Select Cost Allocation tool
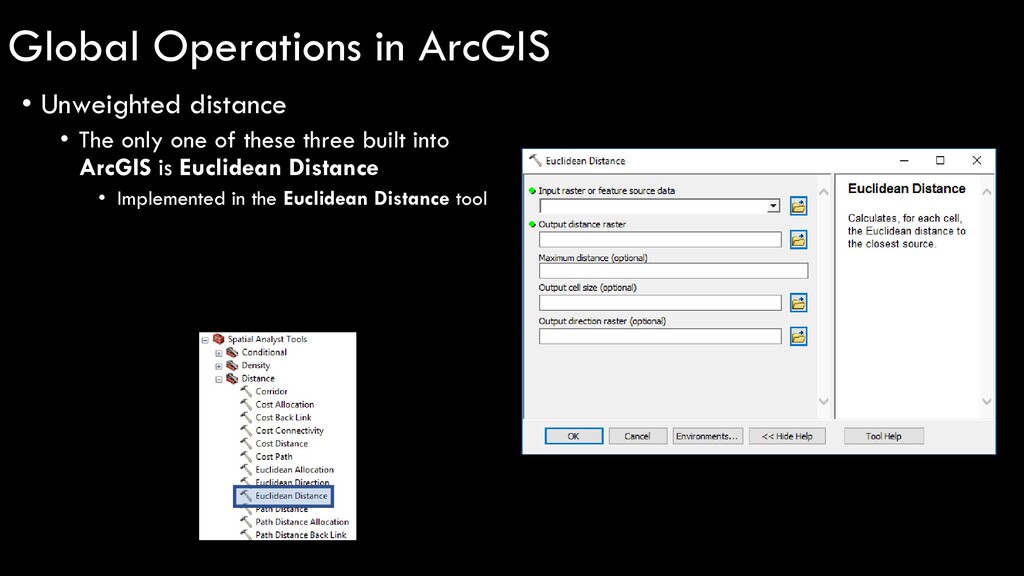Screen dimensions: 1024x576 [x=285, y=404]
